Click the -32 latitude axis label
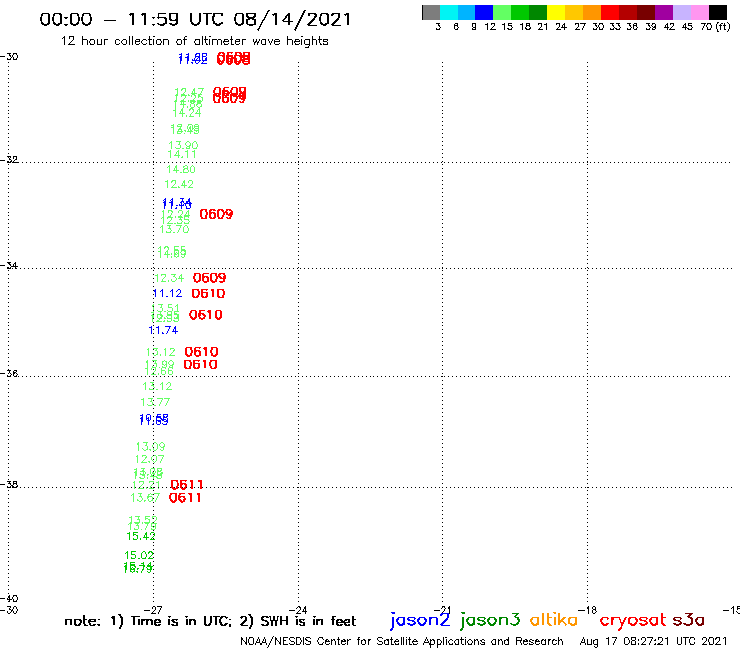The height and width of the screenshot is (650, 740). pos(10,160)
